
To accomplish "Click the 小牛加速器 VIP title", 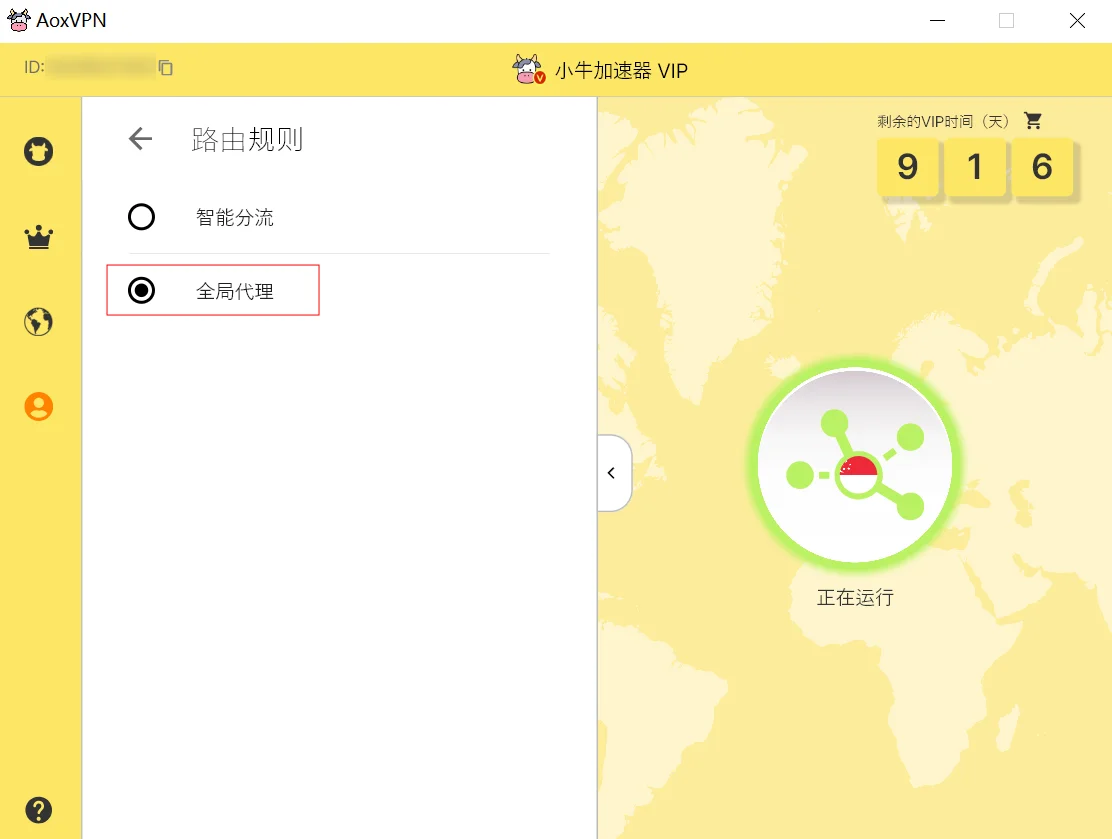I will click(x=621, y=71).
